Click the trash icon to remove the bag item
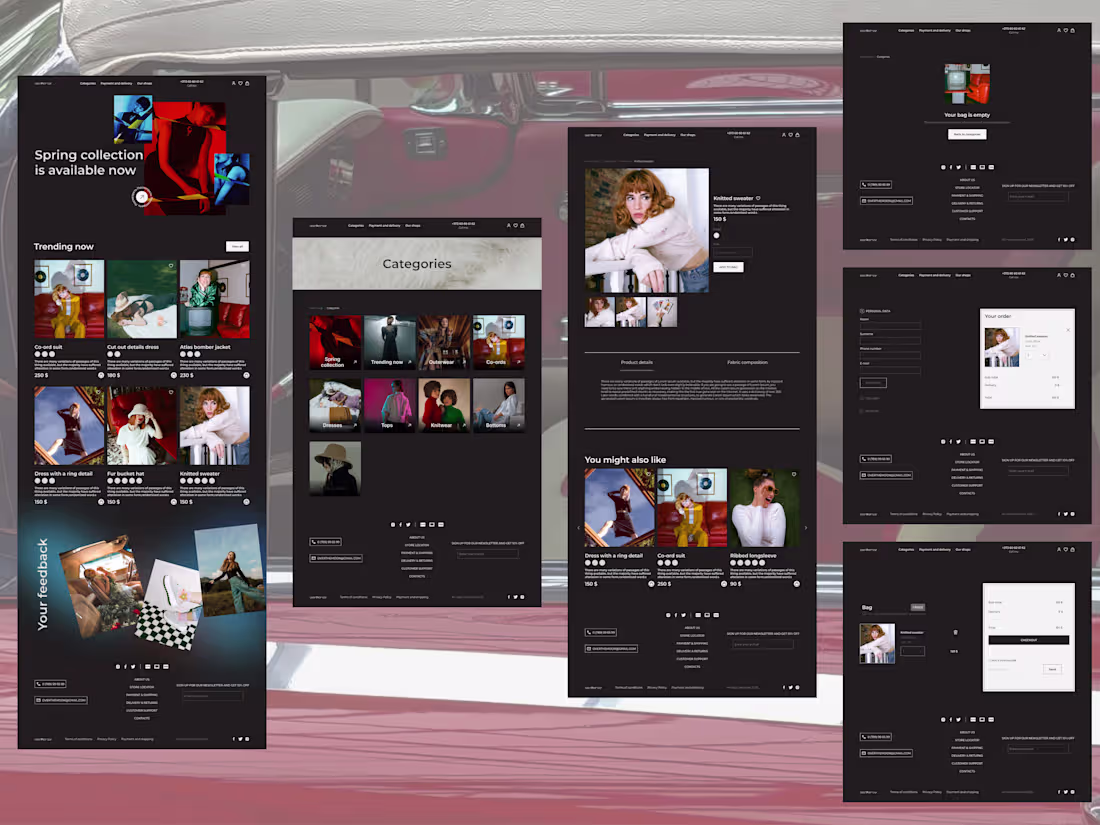Screen dimensions: 1100x825 coord(955,633)
